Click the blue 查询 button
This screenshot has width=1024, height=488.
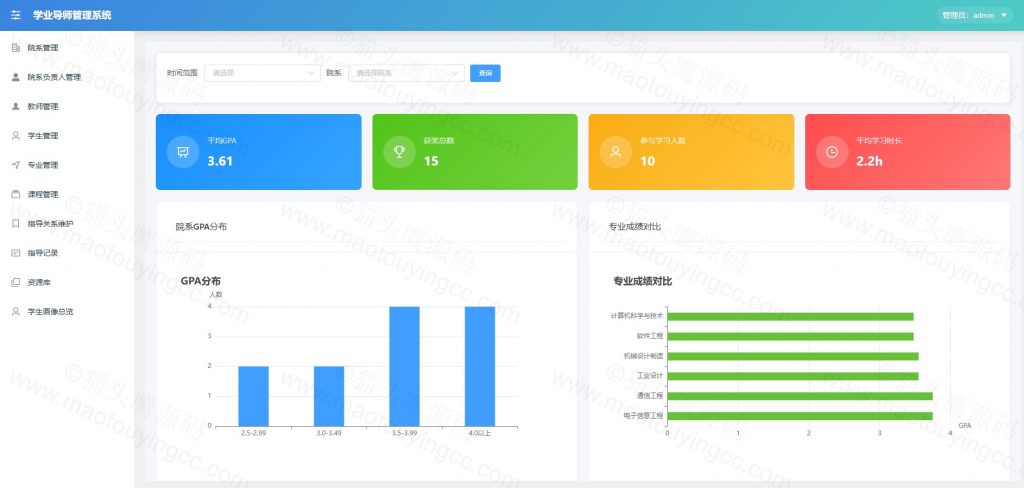[x=485, y=73]
